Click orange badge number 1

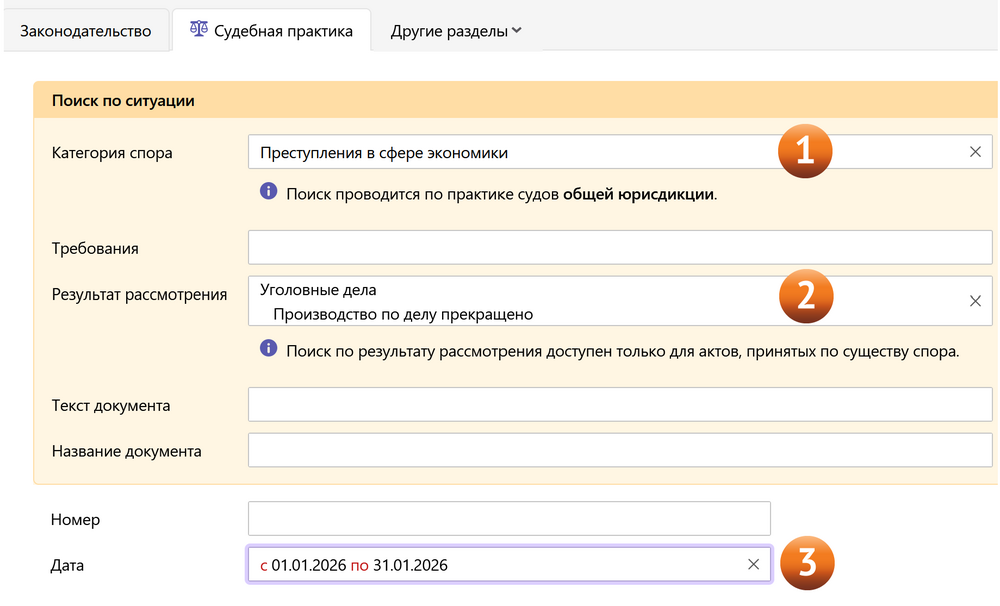pyautogui.click(x=806, y=151)
